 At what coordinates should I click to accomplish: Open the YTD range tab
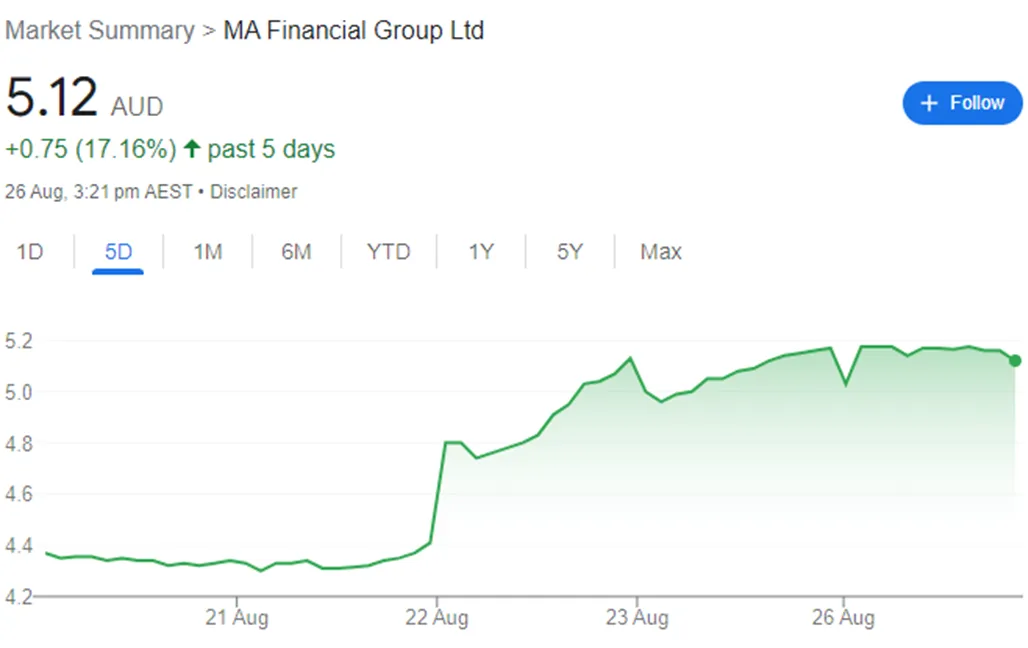(388, 252)
